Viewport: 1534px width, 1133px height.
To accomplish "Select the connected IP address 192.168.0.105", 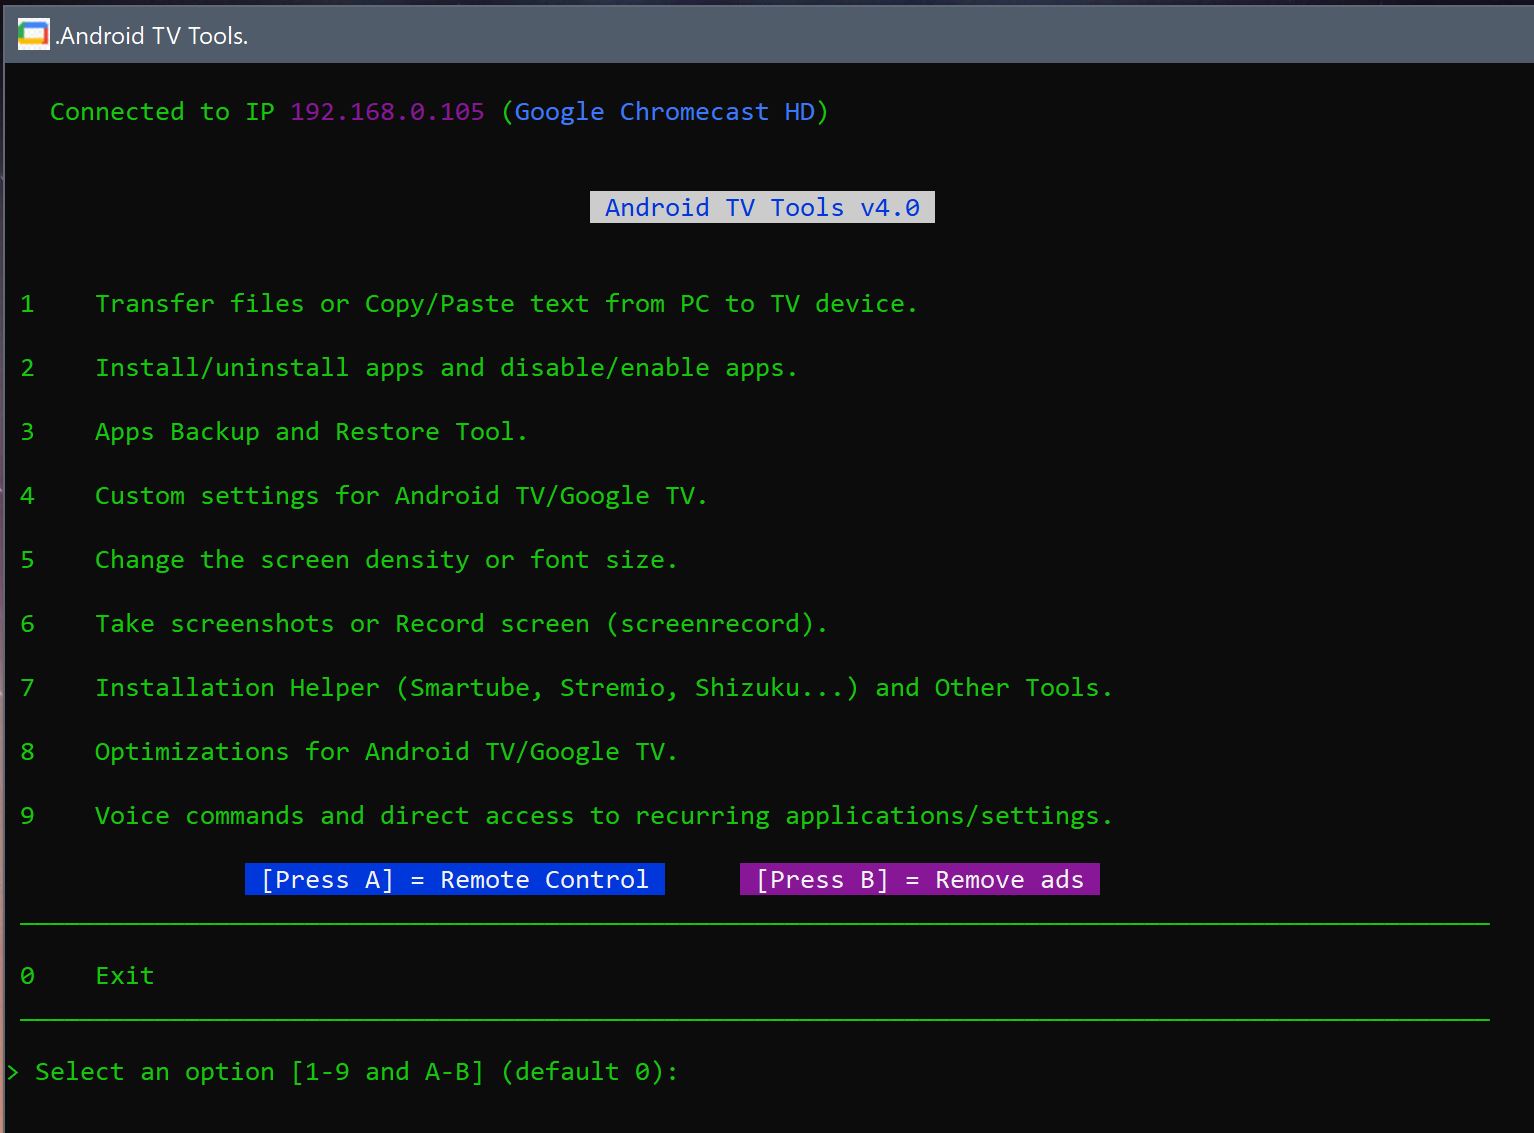I will (387, 112).
